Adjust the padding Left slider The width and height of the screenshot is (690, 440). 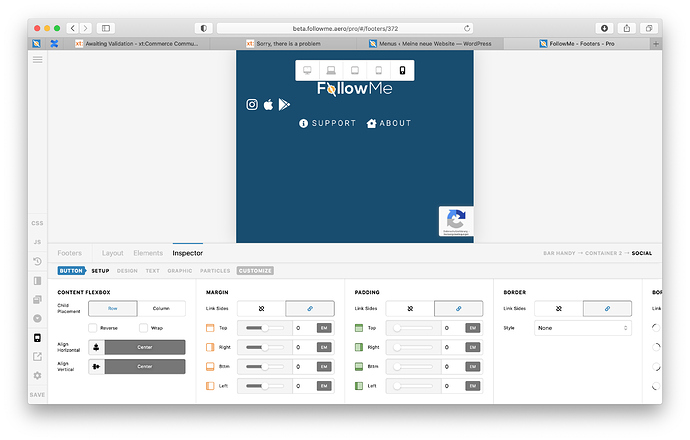(x=413, y=386)
